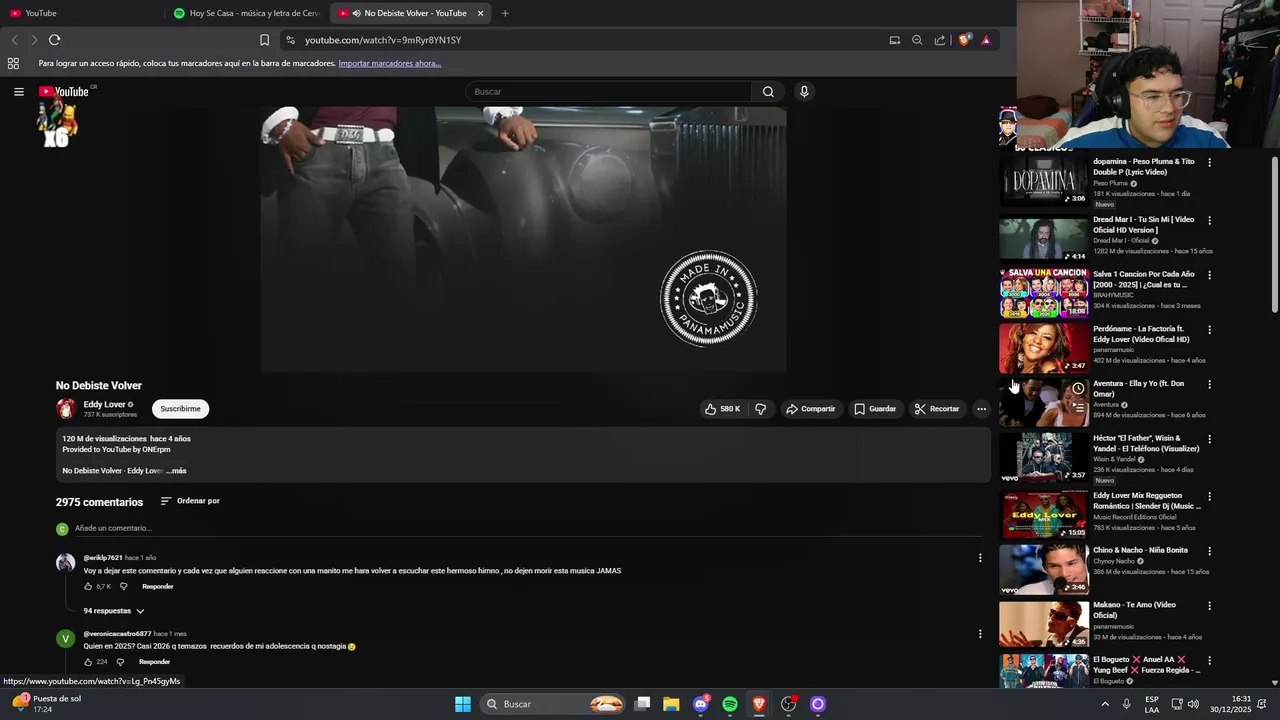Like the comment by @veronicacastro6877
The height and width of the screenshot is (720, 1280).
pyautogui.click(x=88, y=662)
